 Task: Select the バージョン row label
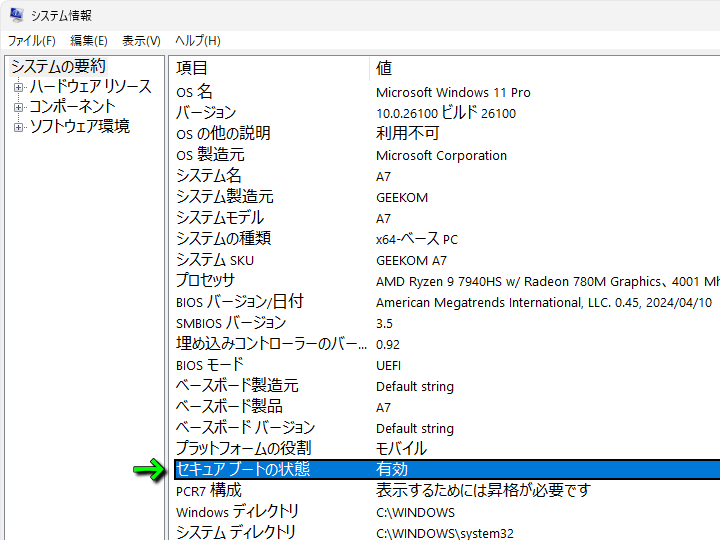click(x=206, y=113)
